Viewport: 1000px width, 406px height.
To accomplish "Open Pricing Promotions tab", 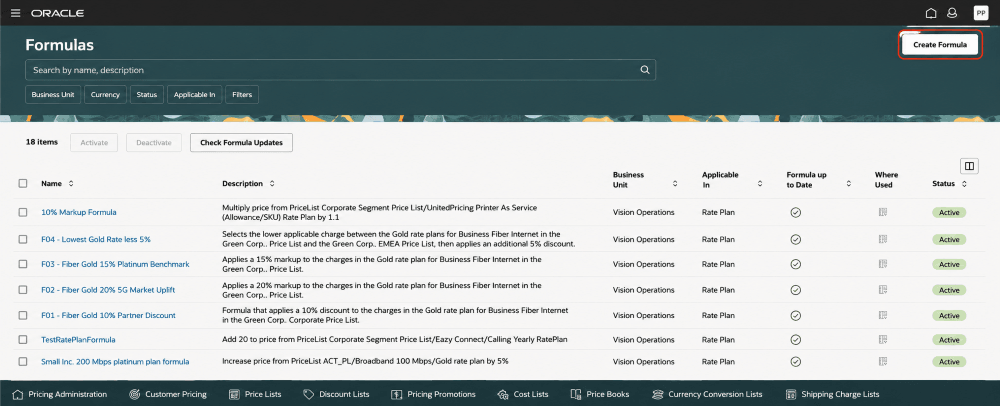I will [x=433, y=394].
